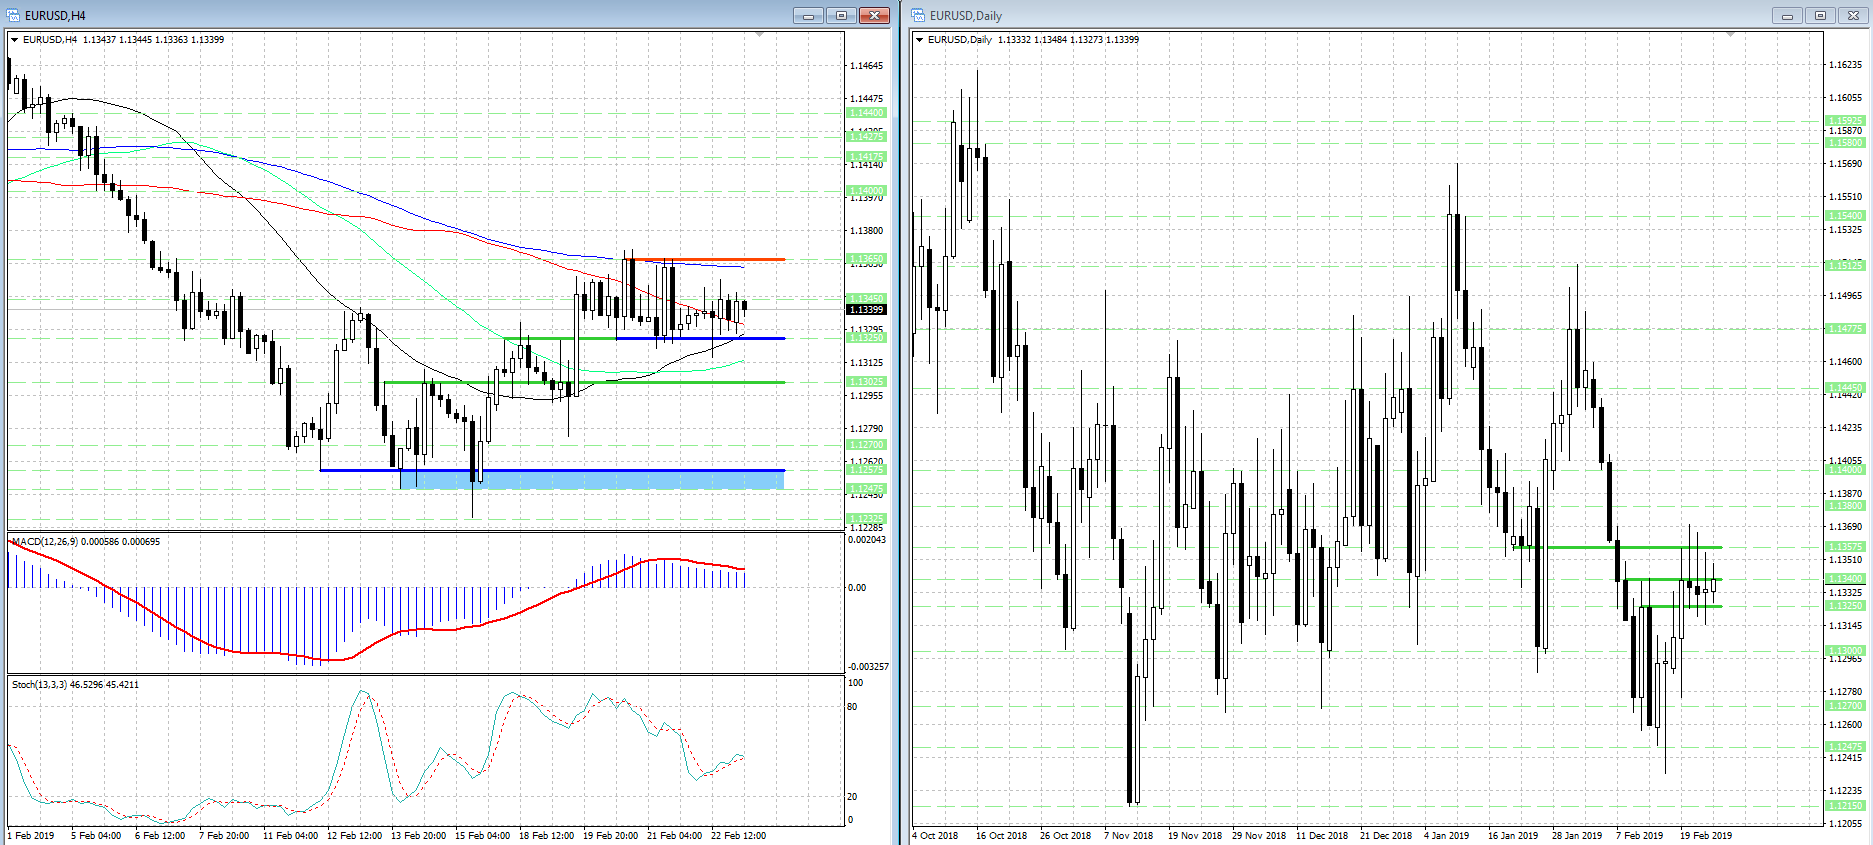Maximize the EURUSD,H4 chart window
The image size is (1873, 845).
point(841,15)
